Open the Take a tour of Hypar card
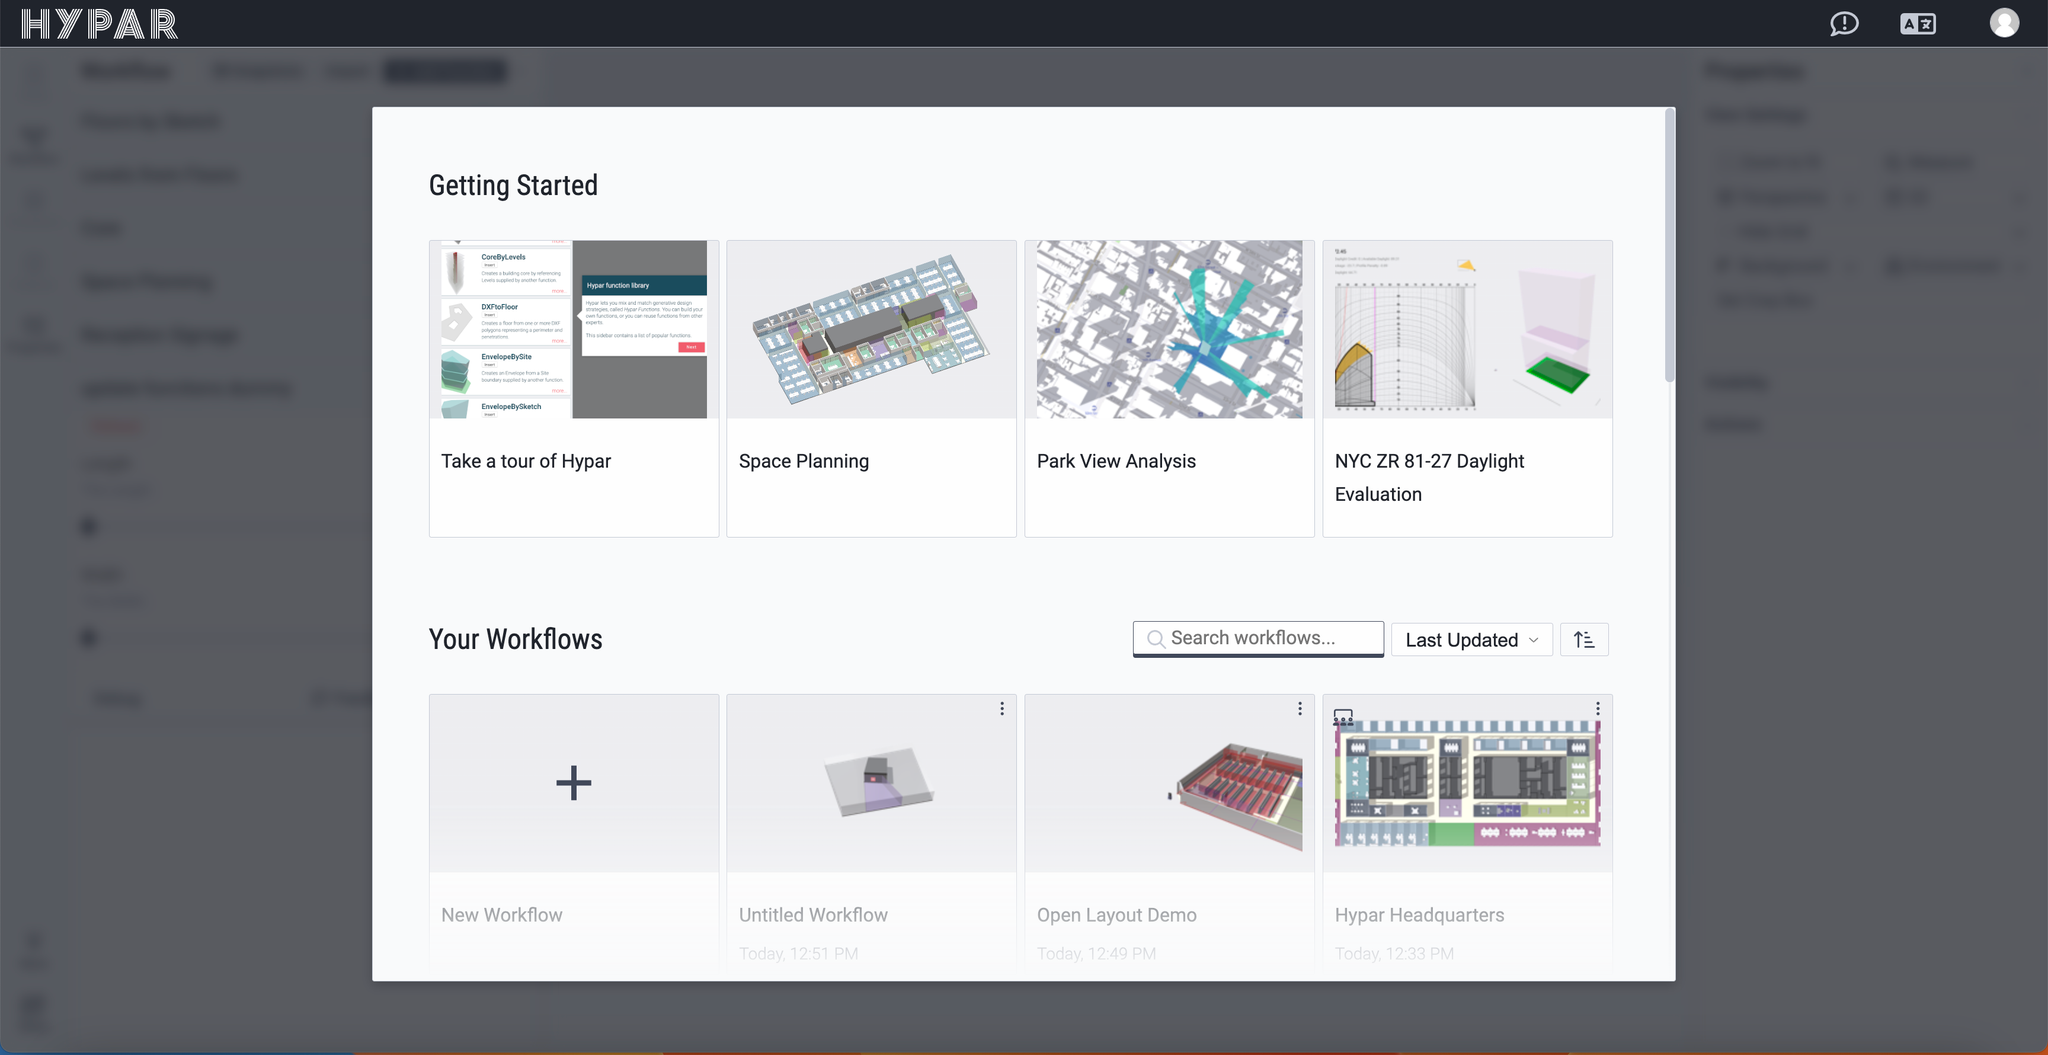The height and width of the screenshot is (1055, 2048). [573, 388]
